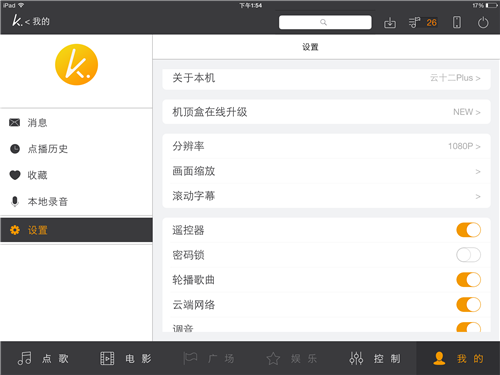Switch to the 我的 tab
Viewport: 500px width, 375px height.
tap(458, 358)
